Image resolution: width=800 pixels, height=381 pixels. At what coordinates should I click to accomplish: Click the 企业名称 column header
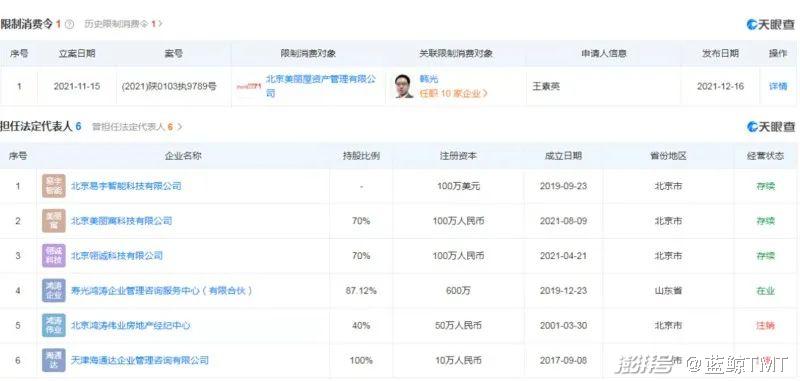click(x=183, y=156)
